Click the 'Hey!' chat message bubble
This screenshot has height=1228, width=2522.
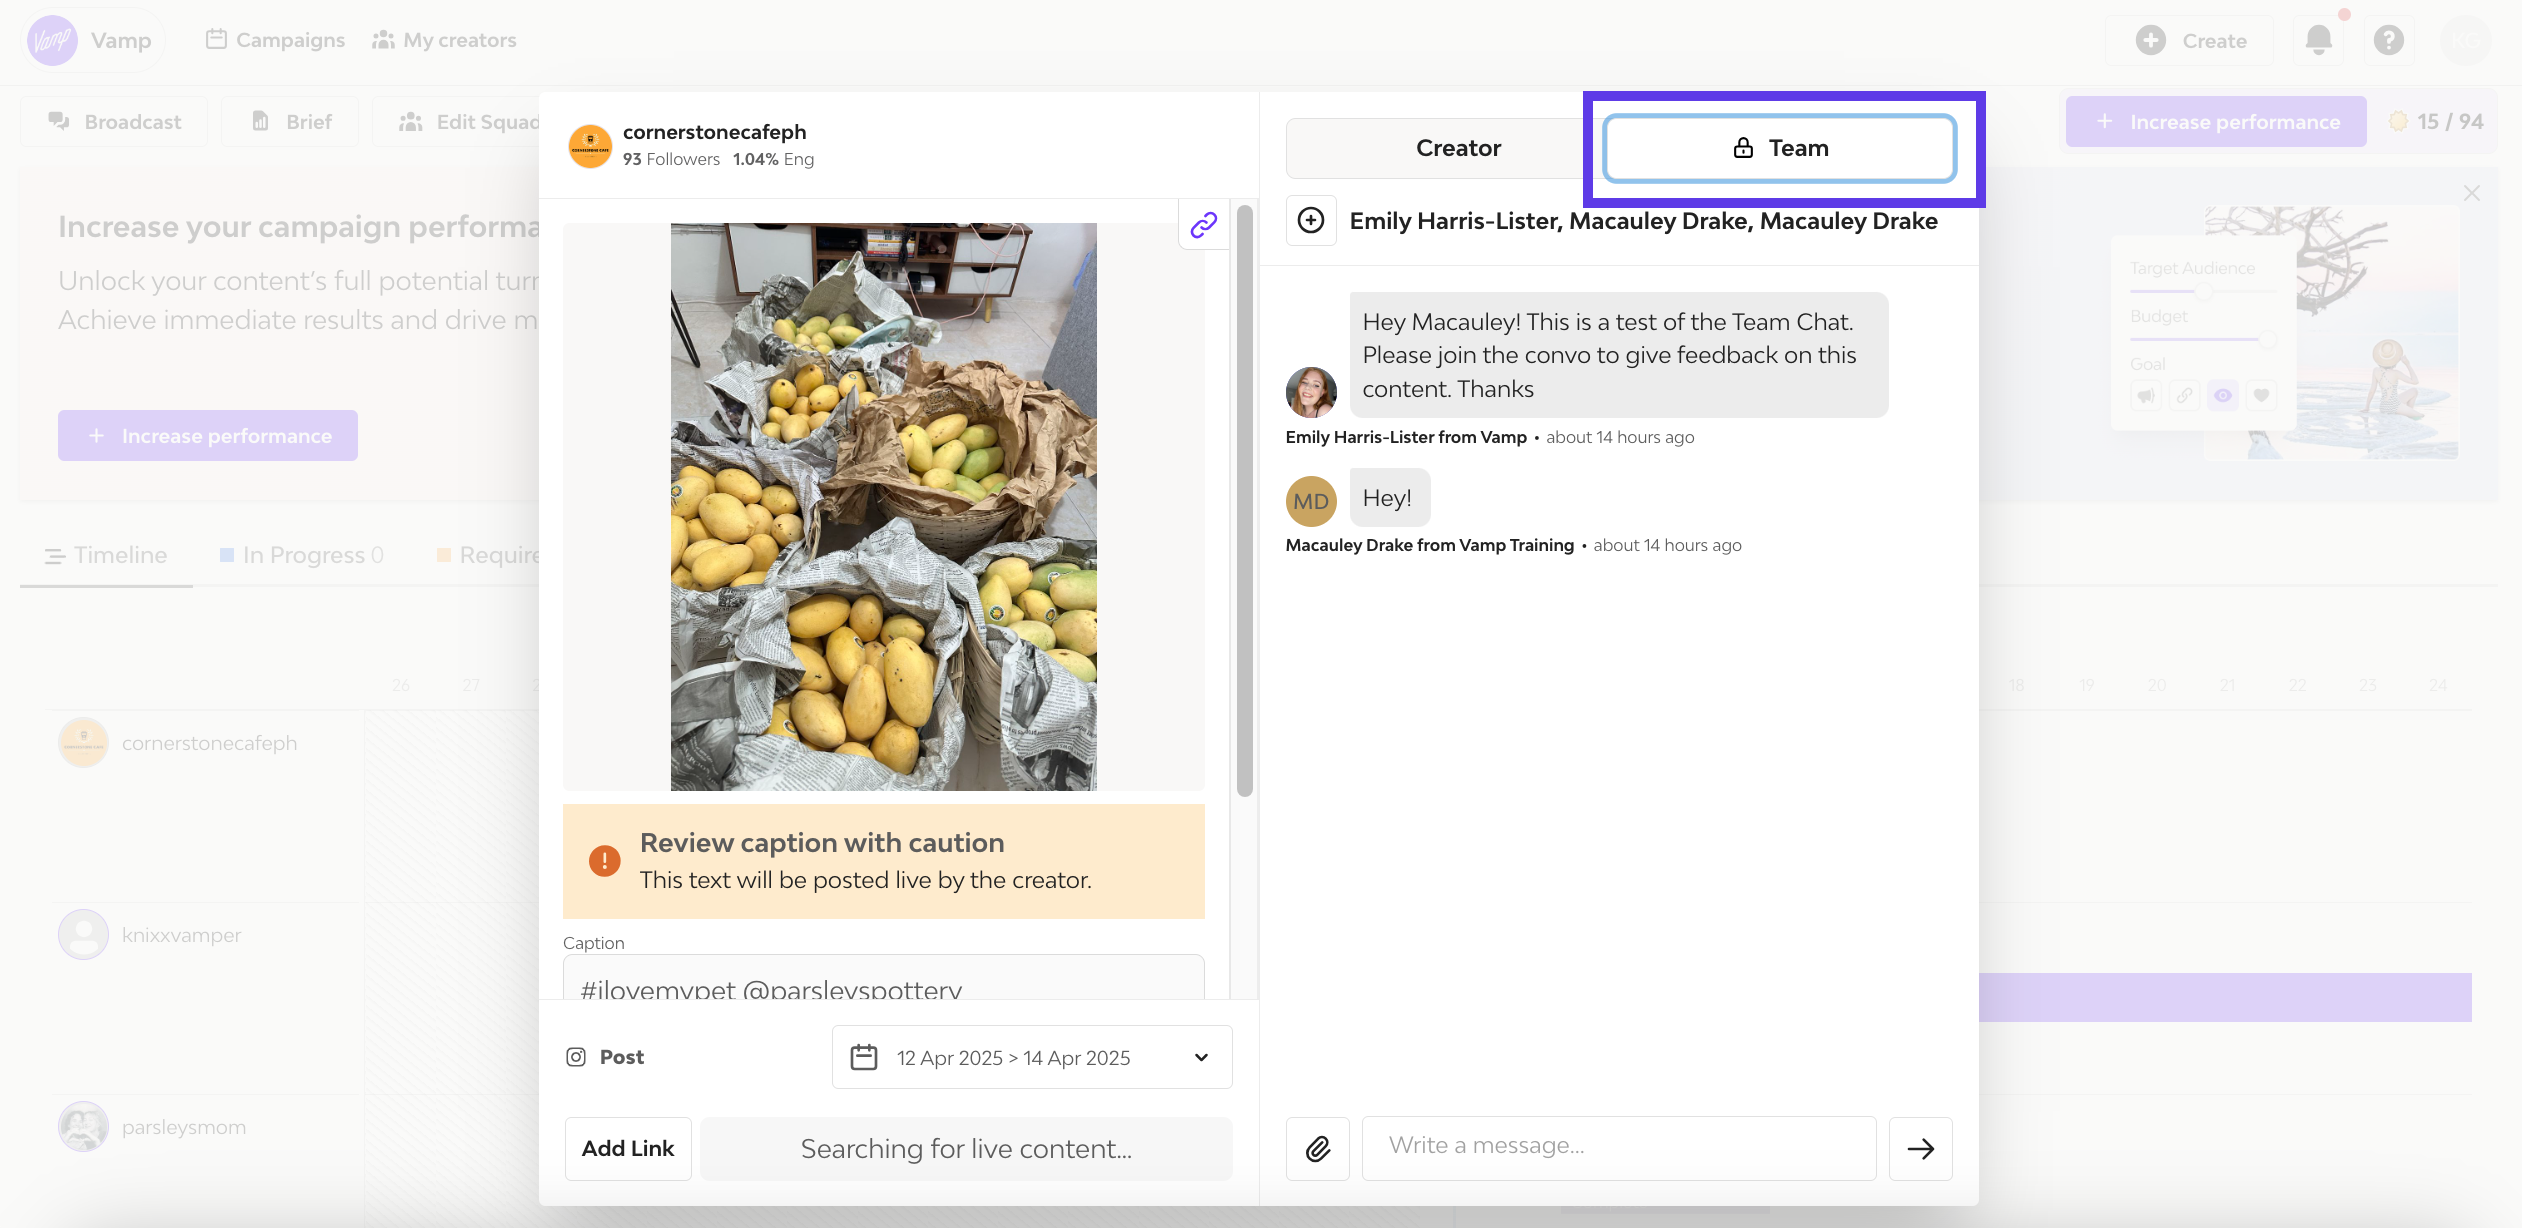click(1389, 497)
